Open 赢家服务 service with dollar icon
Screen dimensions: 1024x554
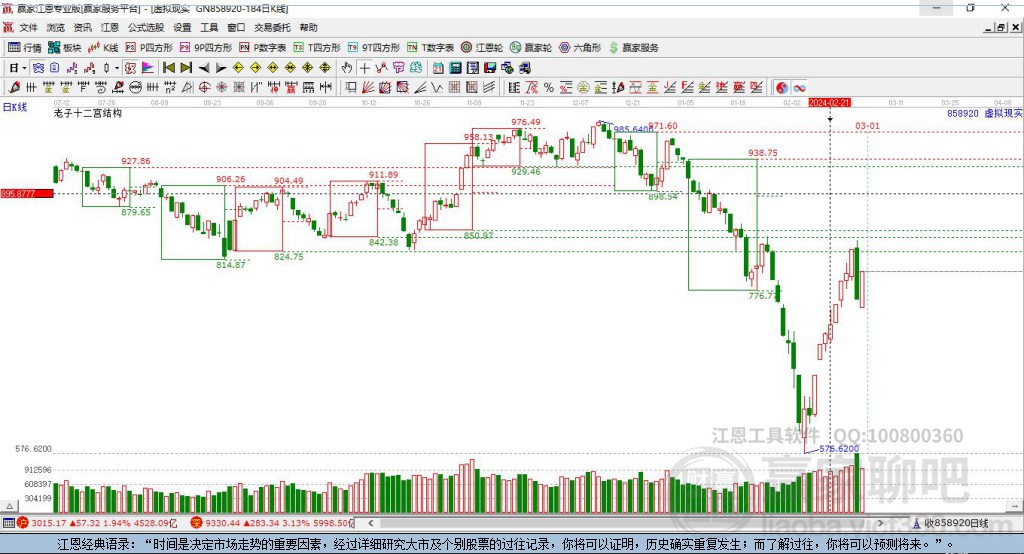pos(633,48)
